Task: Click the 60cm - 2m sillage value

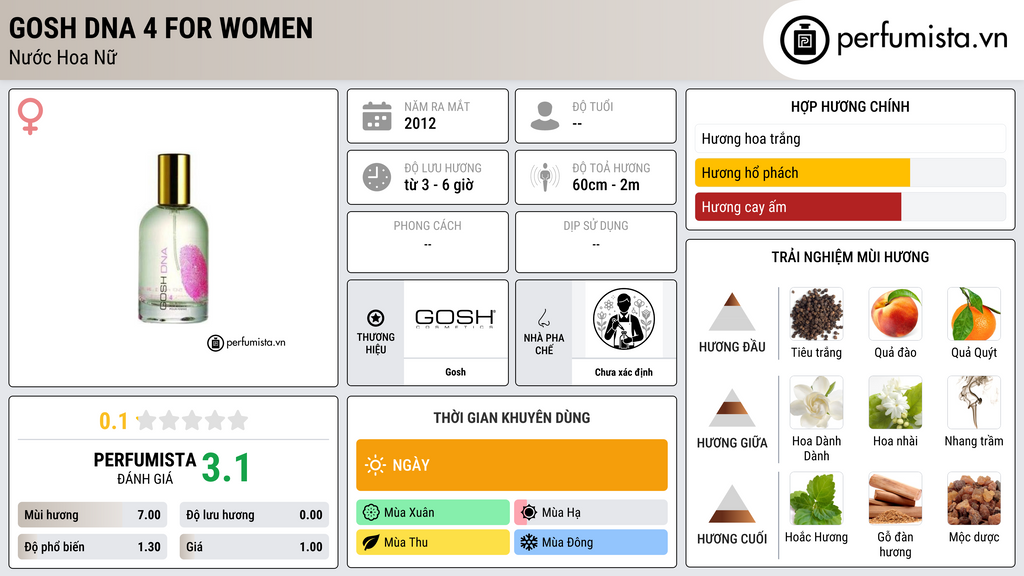Action: [x=606, y=185]
